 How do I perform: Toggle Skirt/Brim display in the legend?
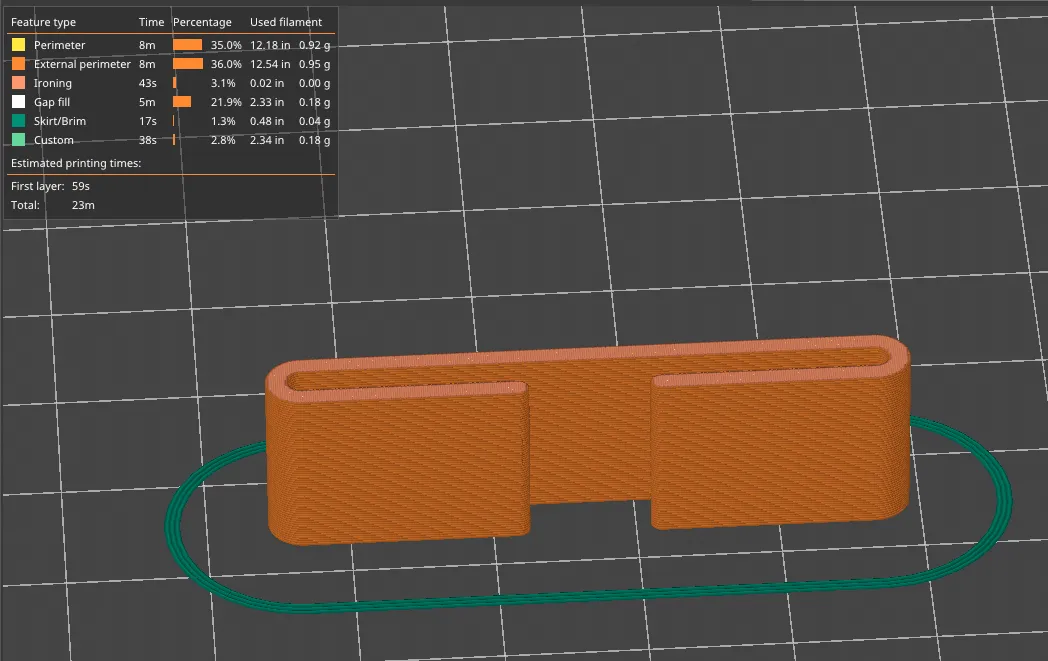pos(17,120)
